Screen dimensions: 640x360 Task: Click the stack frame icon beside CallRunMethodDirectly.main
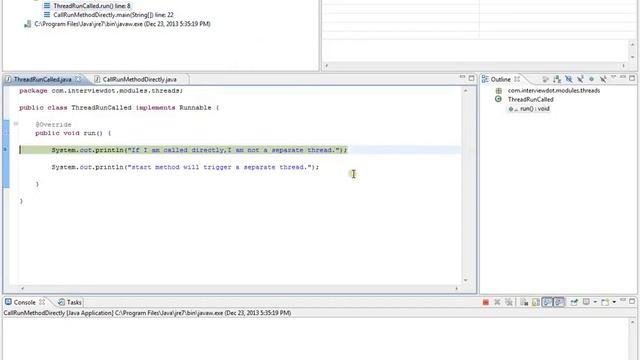47,15
